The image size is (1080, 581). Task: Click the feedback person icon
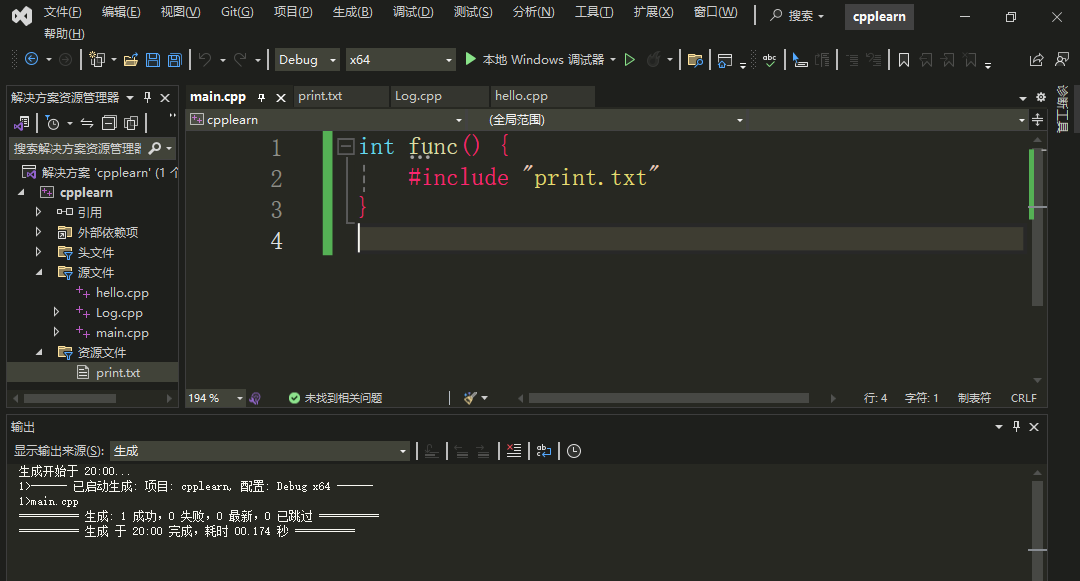(1062, 60)
